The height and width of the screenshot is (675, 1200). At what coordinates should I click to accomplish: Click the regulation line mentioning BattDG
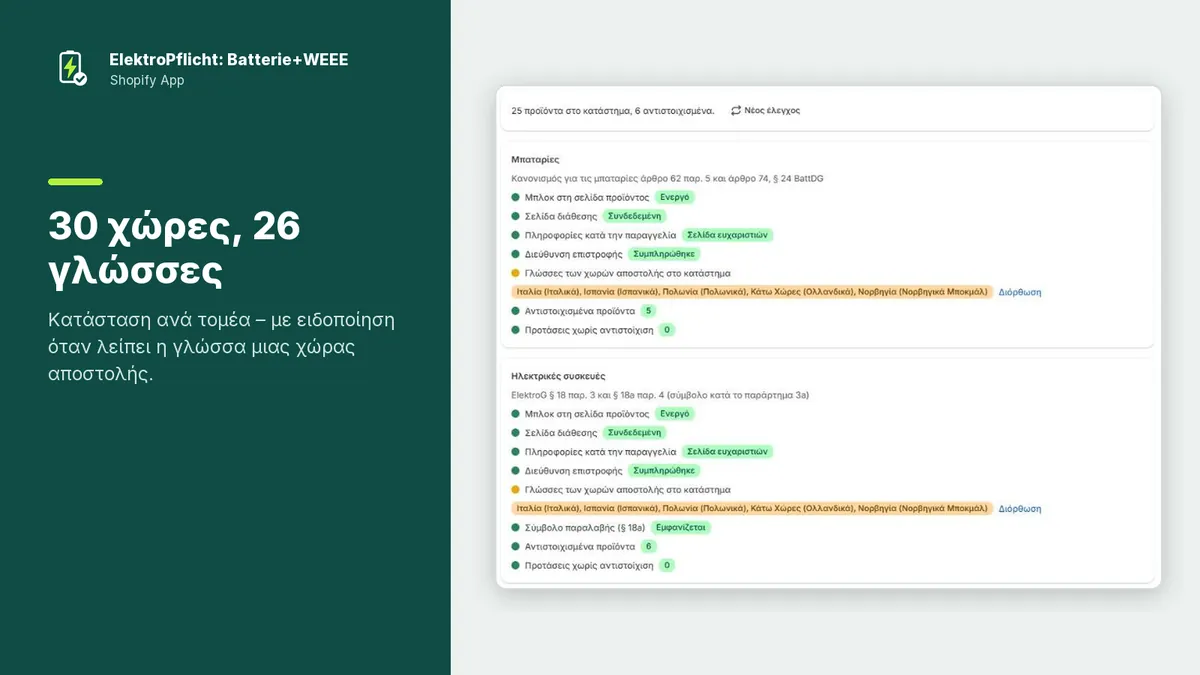click(667, 178)
